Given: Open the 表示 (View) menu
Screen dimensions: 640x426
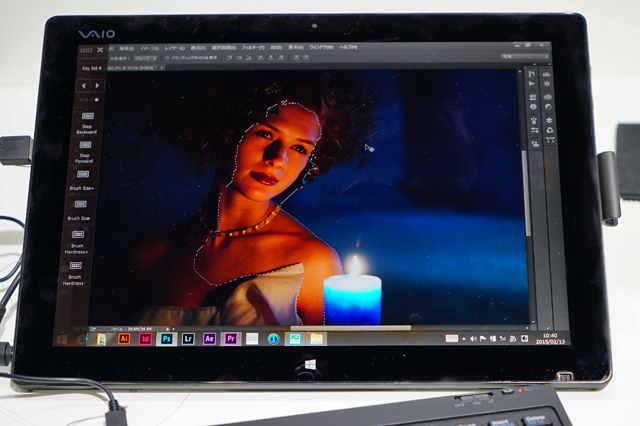Looking at the screenshot, I should (296, 47).
